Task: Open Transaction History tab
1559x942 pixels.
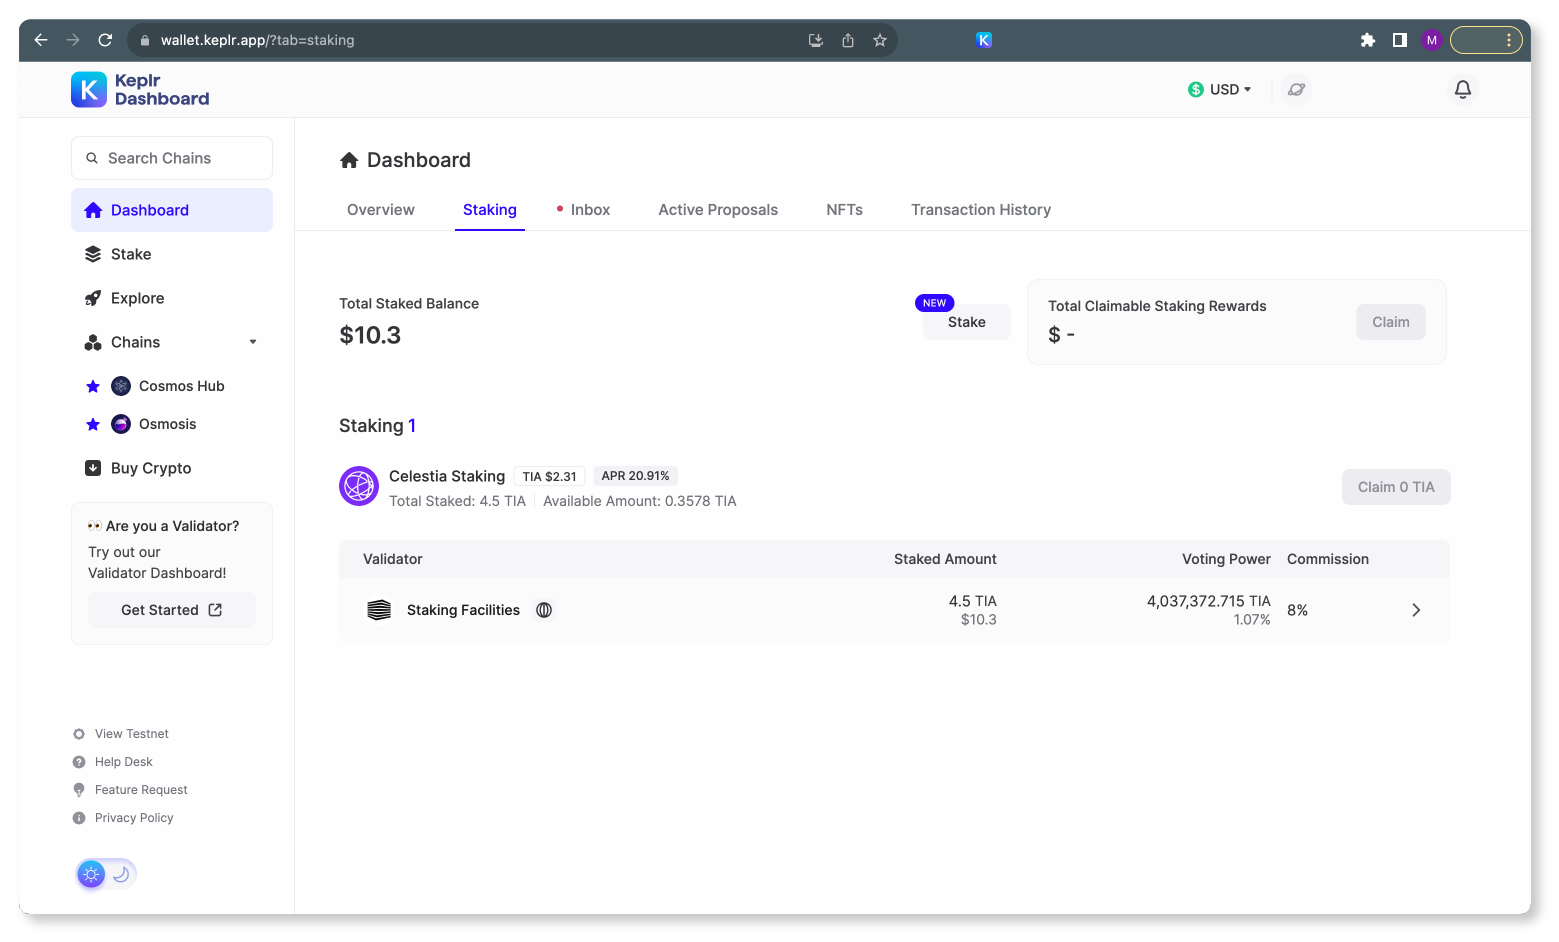Action: [x=981, y=210]
